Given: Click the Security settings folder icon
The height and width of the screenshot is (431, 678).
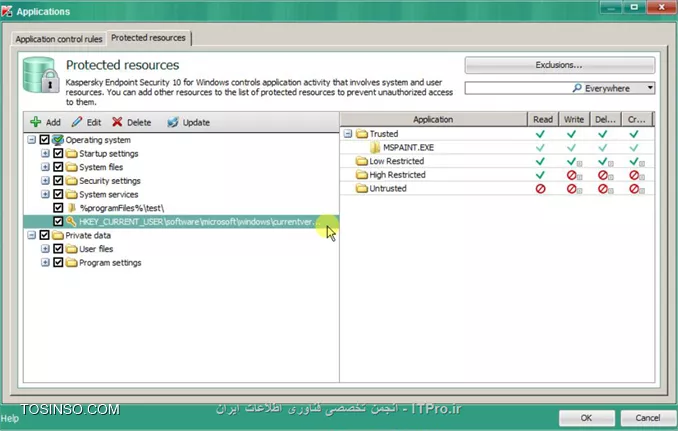Looking at the screenshot, I should click(72, 181).
